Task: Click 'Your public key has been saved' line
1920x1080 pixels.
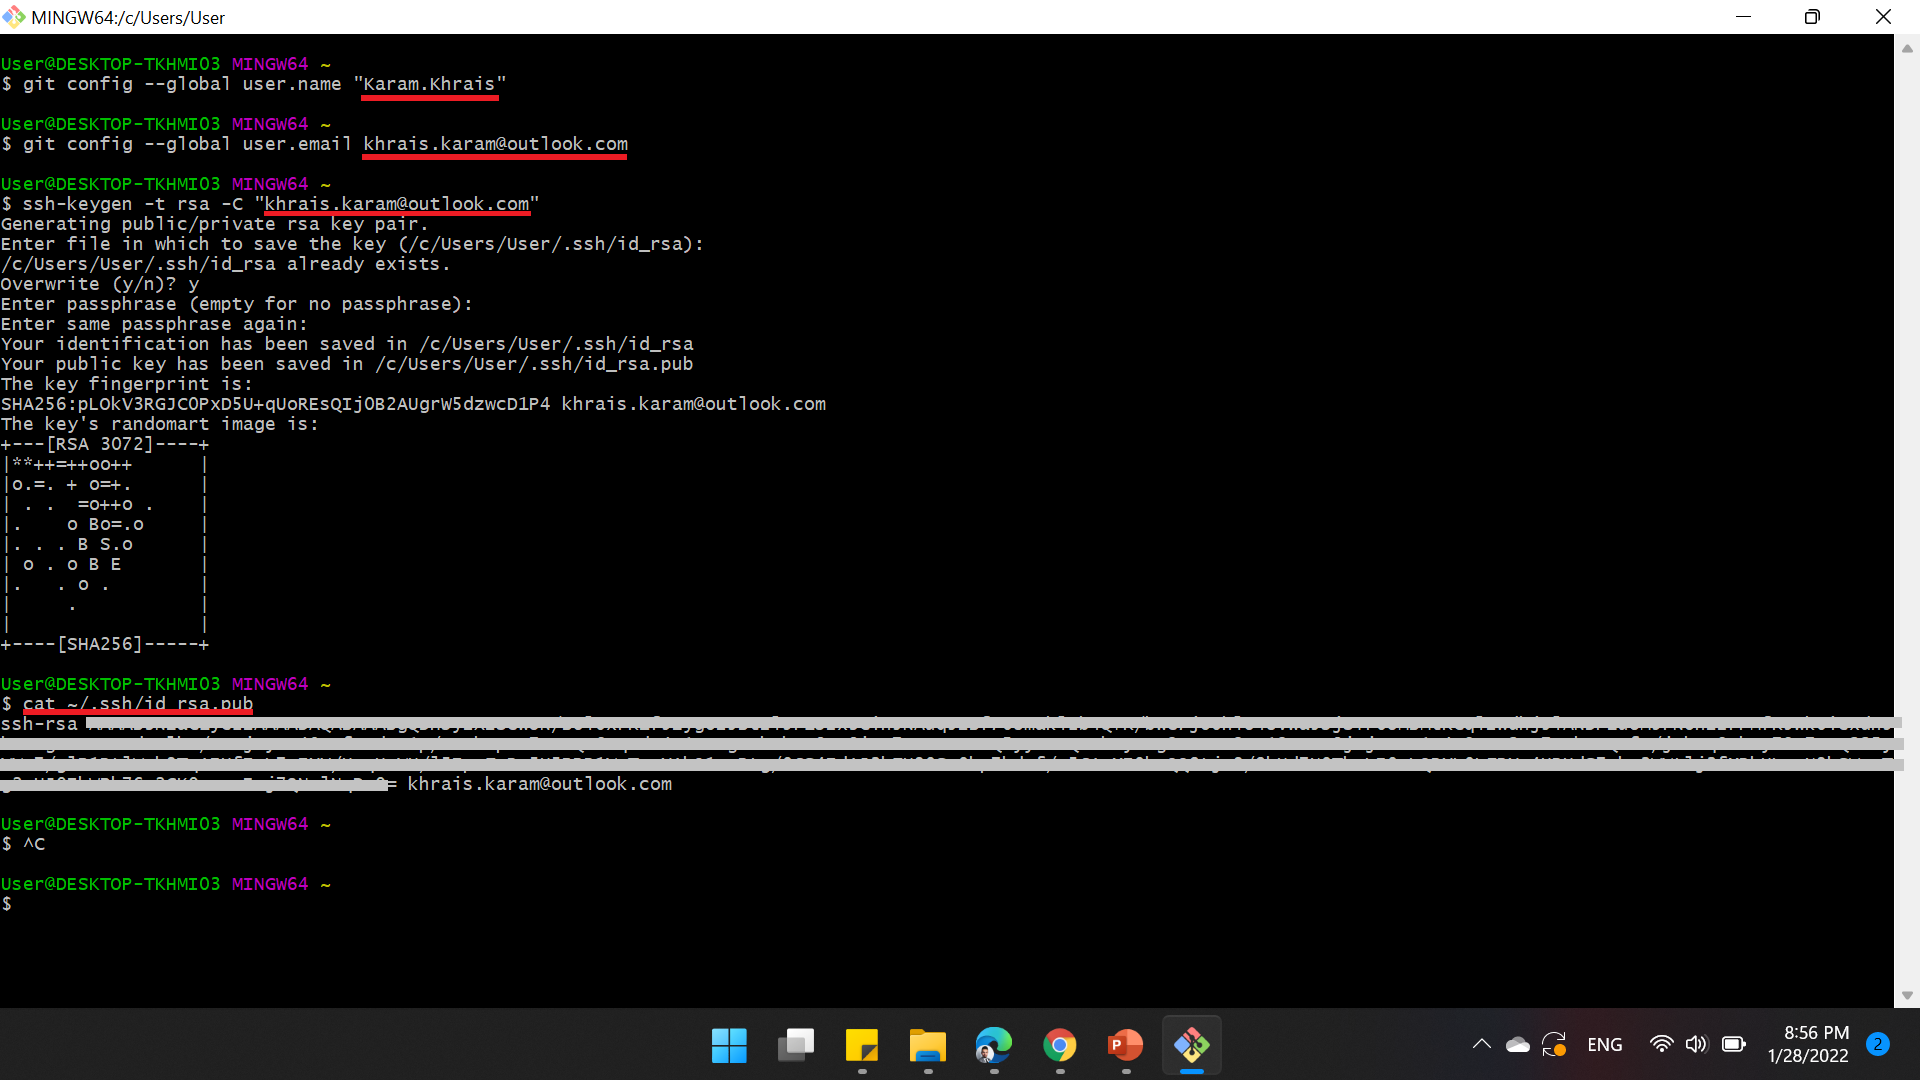Action: (347, 364)
